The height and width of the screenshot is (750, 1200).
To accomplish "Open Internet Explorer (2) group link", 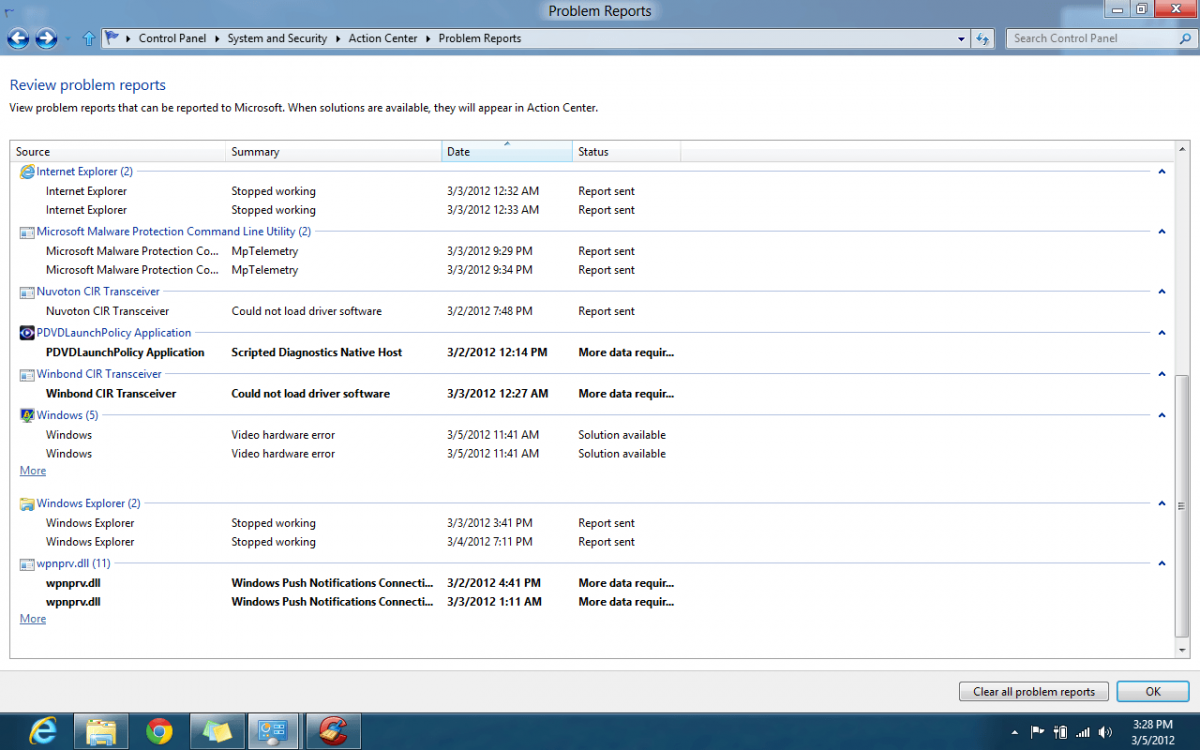I will (85, 172).
